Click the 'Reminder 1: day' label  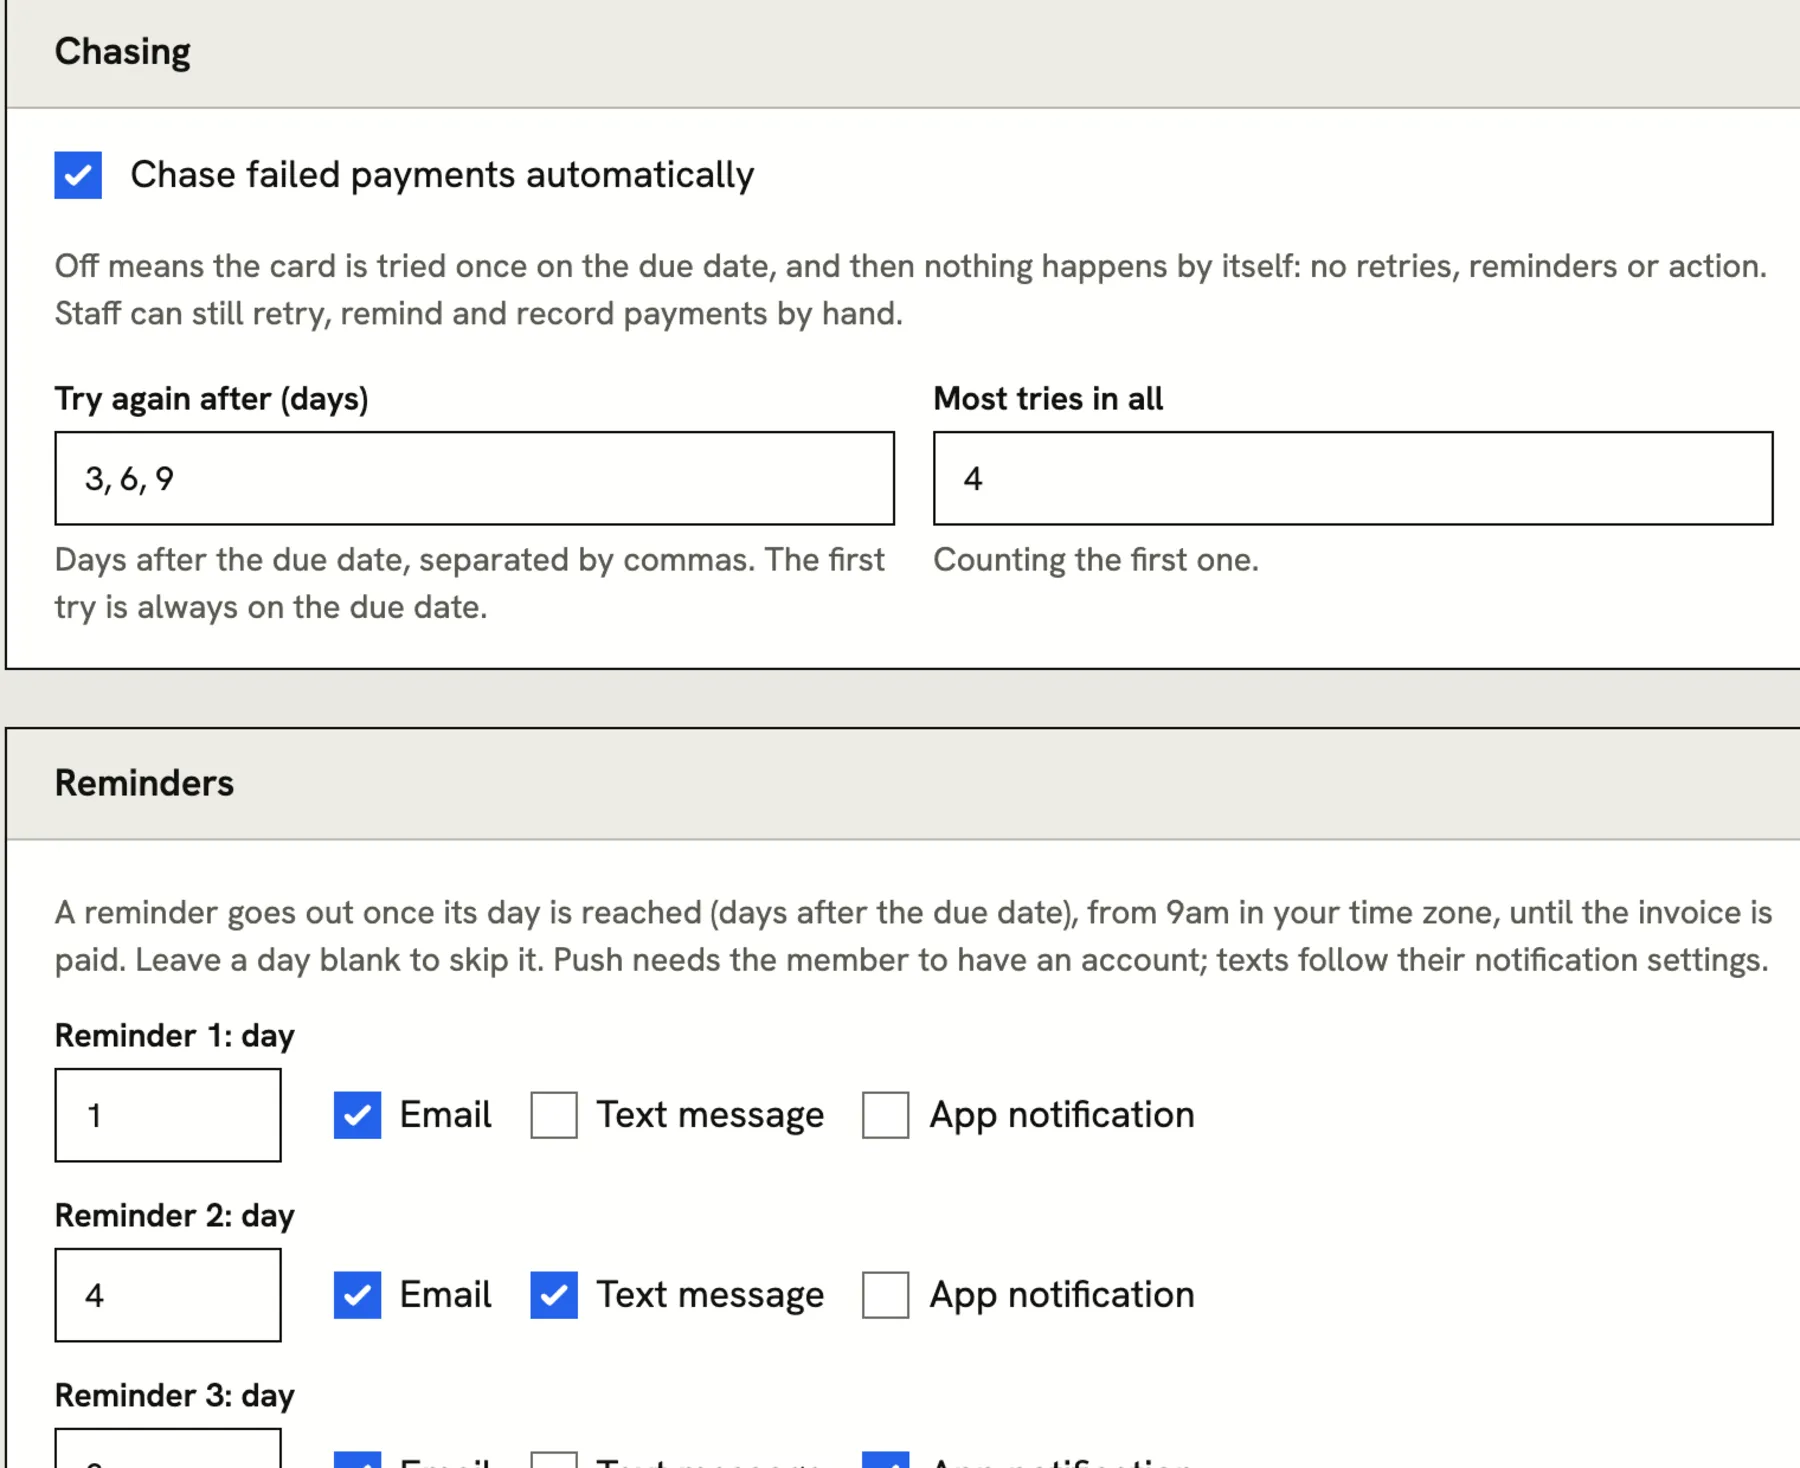pos(174,1035)
